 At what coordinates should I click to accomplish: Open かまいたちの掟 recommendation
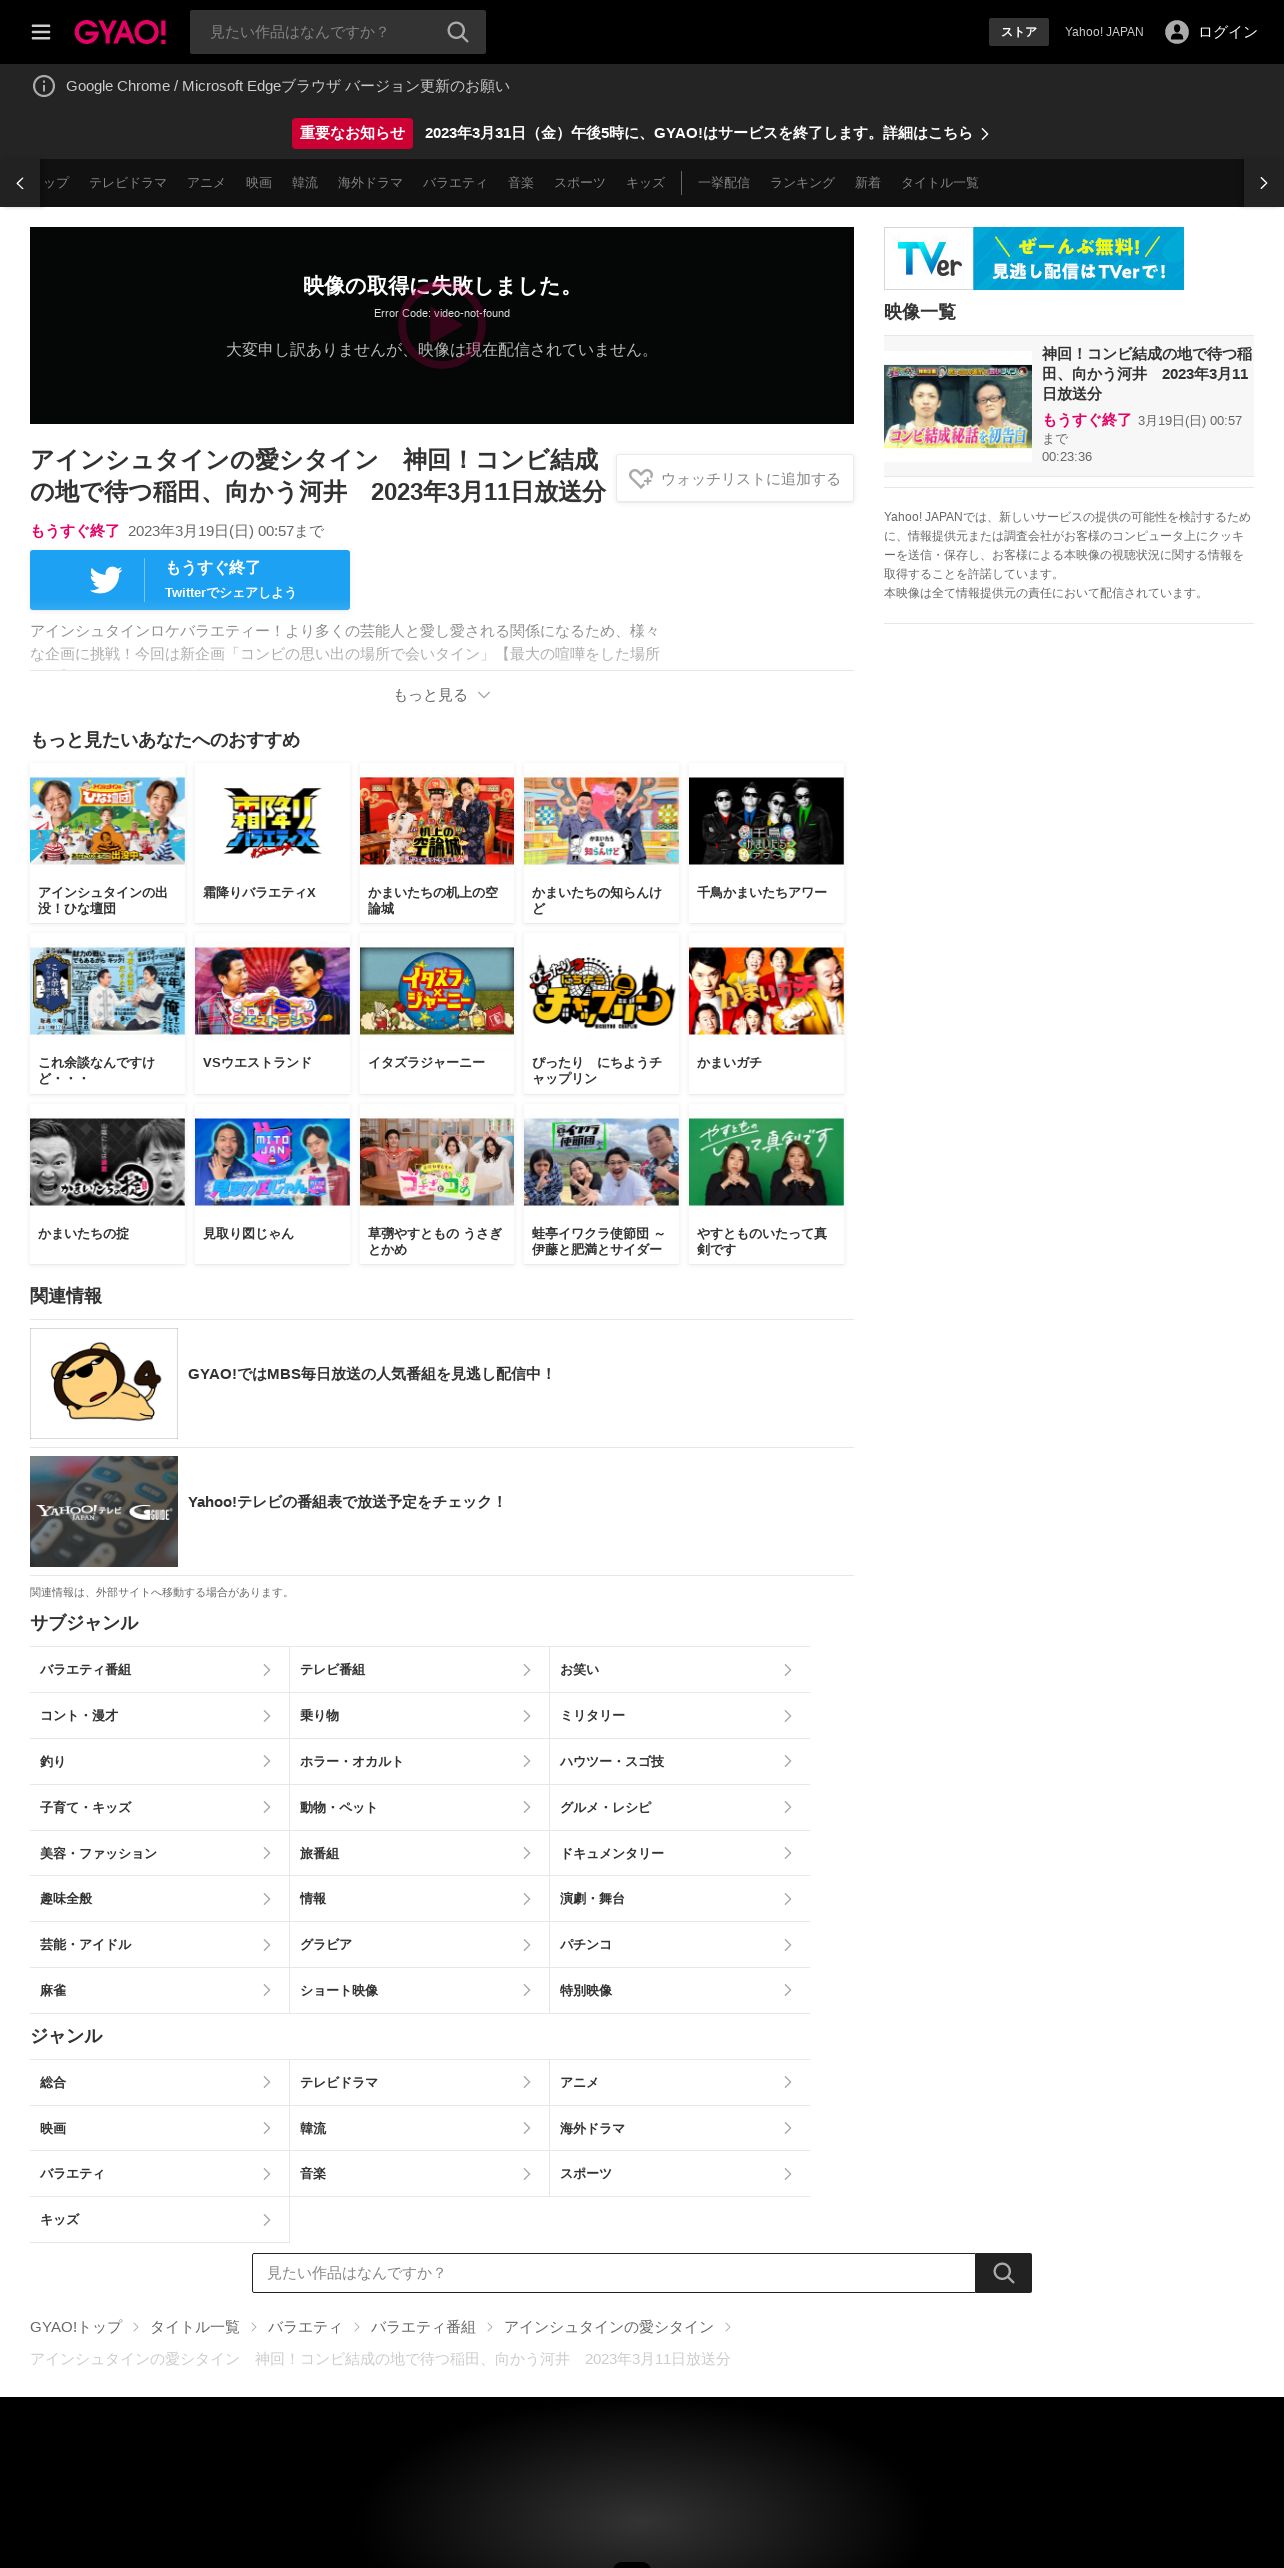click(x=107, y=1184)
